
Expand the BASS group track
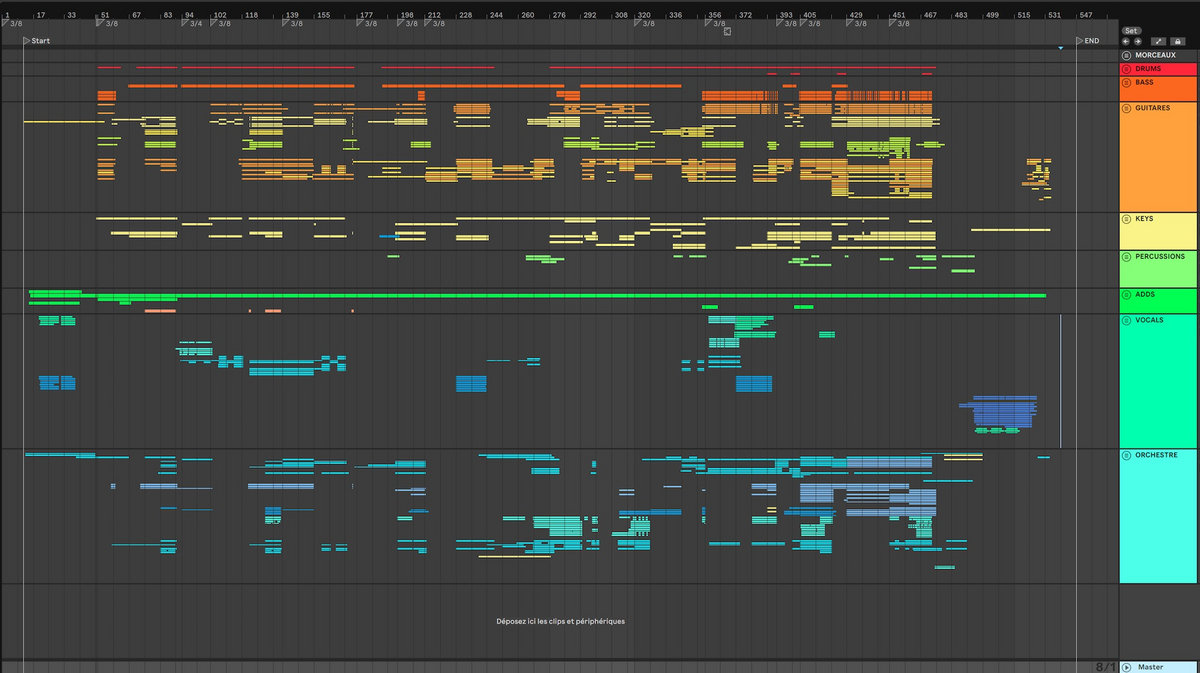(x=1126, y=83)
